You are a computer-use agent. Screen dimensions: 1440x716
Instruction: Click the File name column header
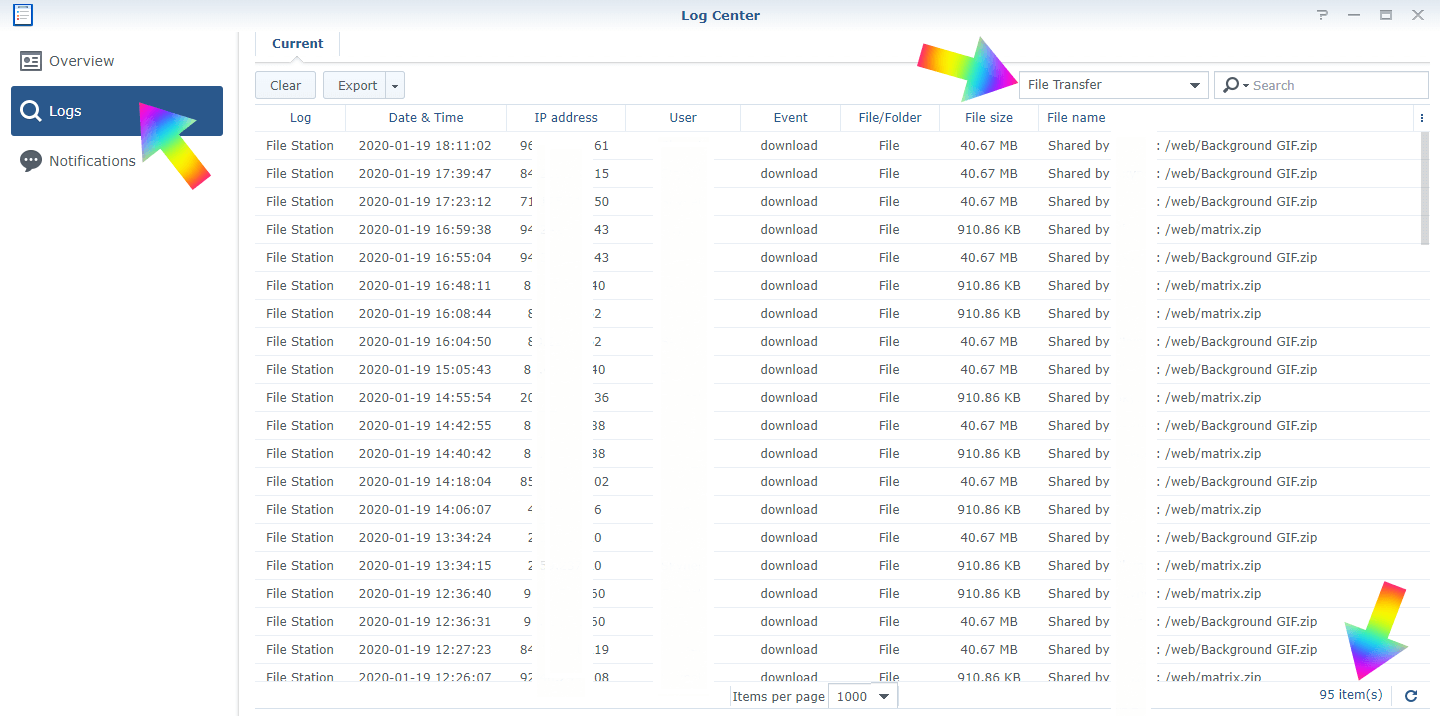coord(1226,118)
